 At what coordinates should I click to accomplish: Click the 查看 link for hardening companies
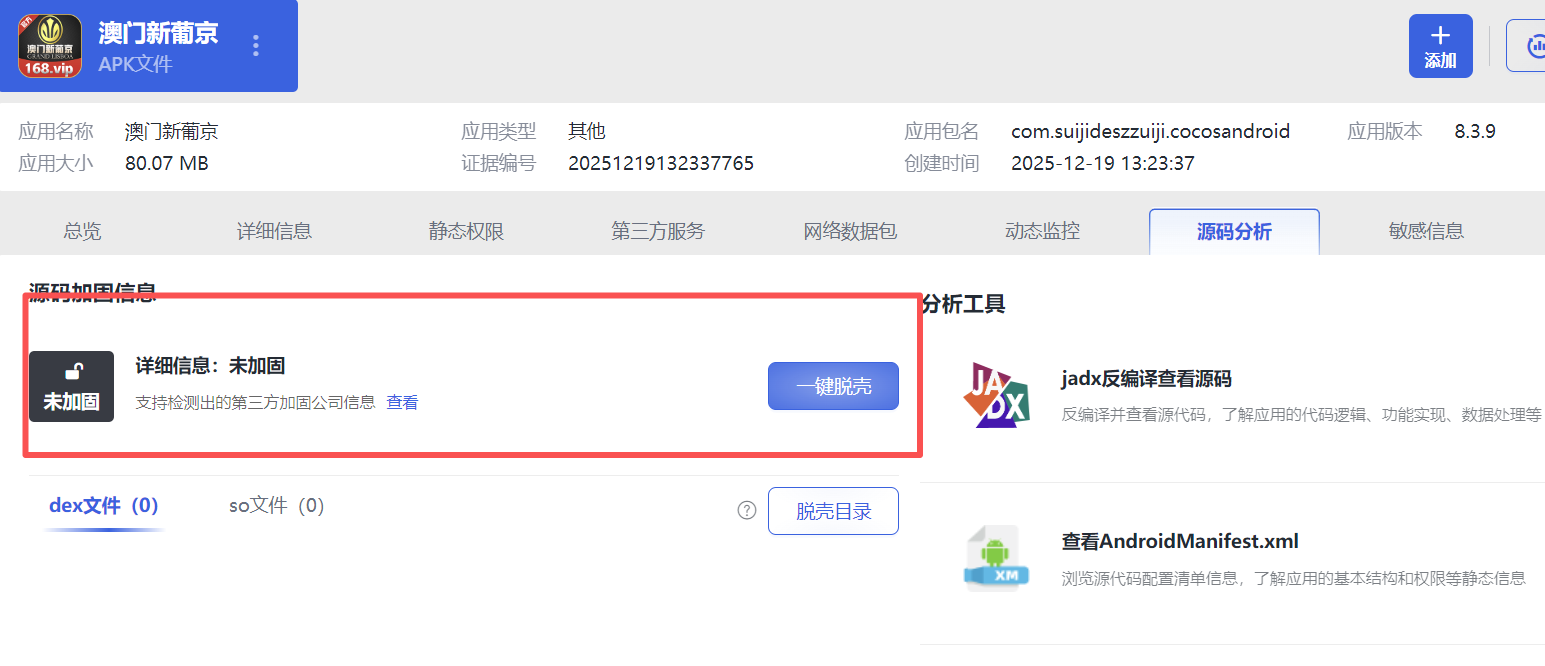coord(402,403)
